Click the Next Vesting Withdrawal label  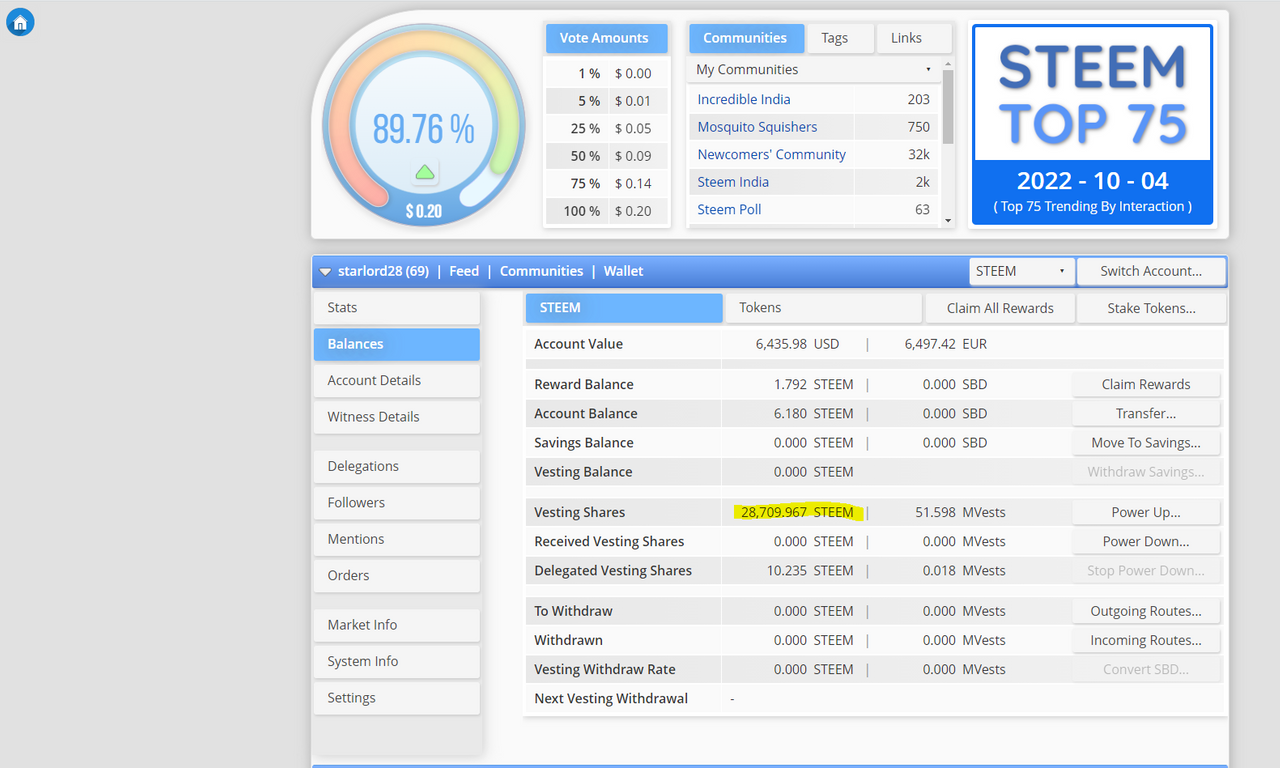(x=611, y=699)
